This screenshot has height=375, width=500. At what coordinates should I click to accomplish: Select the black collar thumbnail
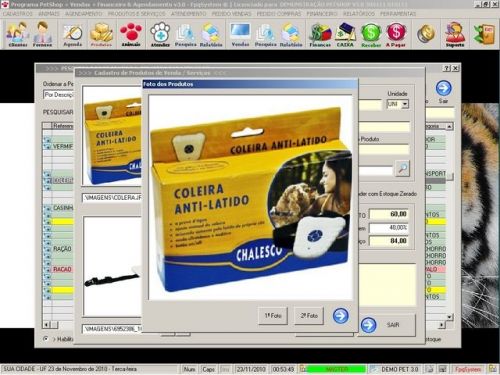tap(113, 266)
